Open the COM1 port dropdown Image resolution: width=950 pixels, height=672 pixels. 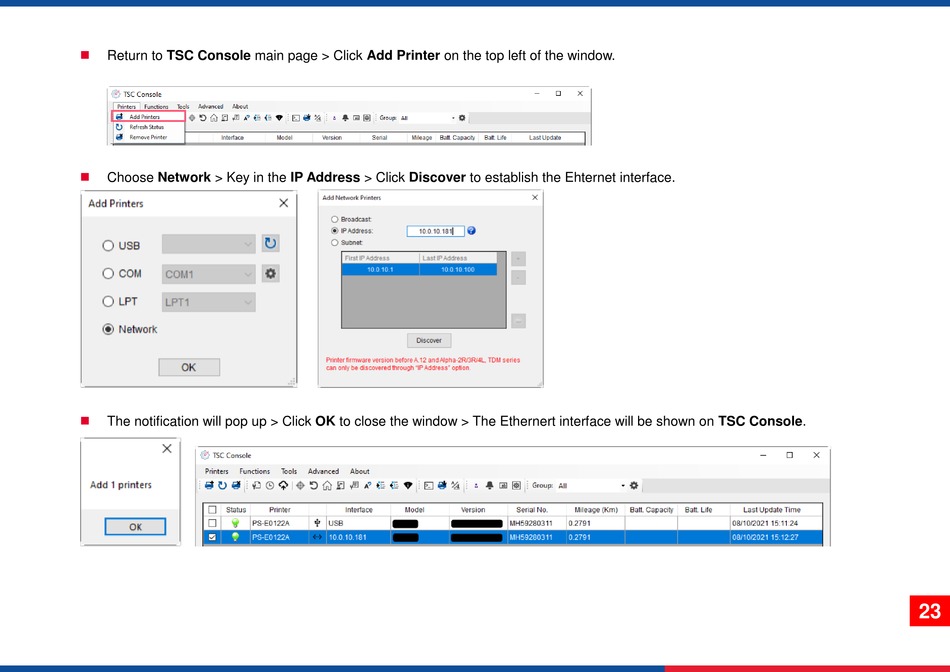tap(208, 274)
